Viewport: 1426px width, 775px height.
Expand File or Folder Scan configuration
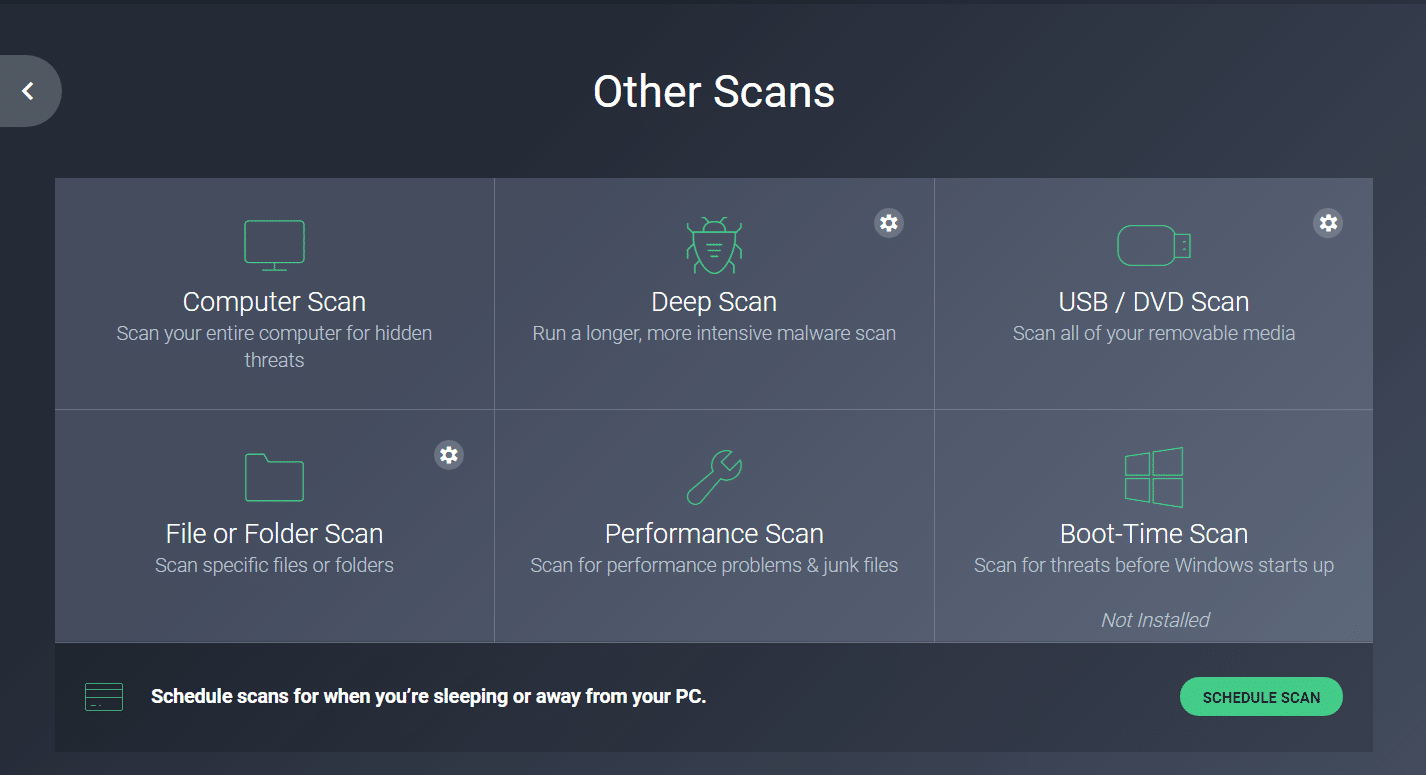[448, 455]
